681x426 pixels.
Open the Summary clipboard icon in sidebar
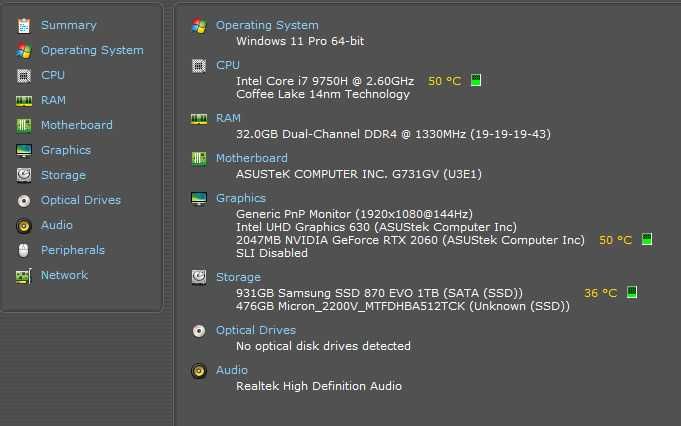click(24, 26)
